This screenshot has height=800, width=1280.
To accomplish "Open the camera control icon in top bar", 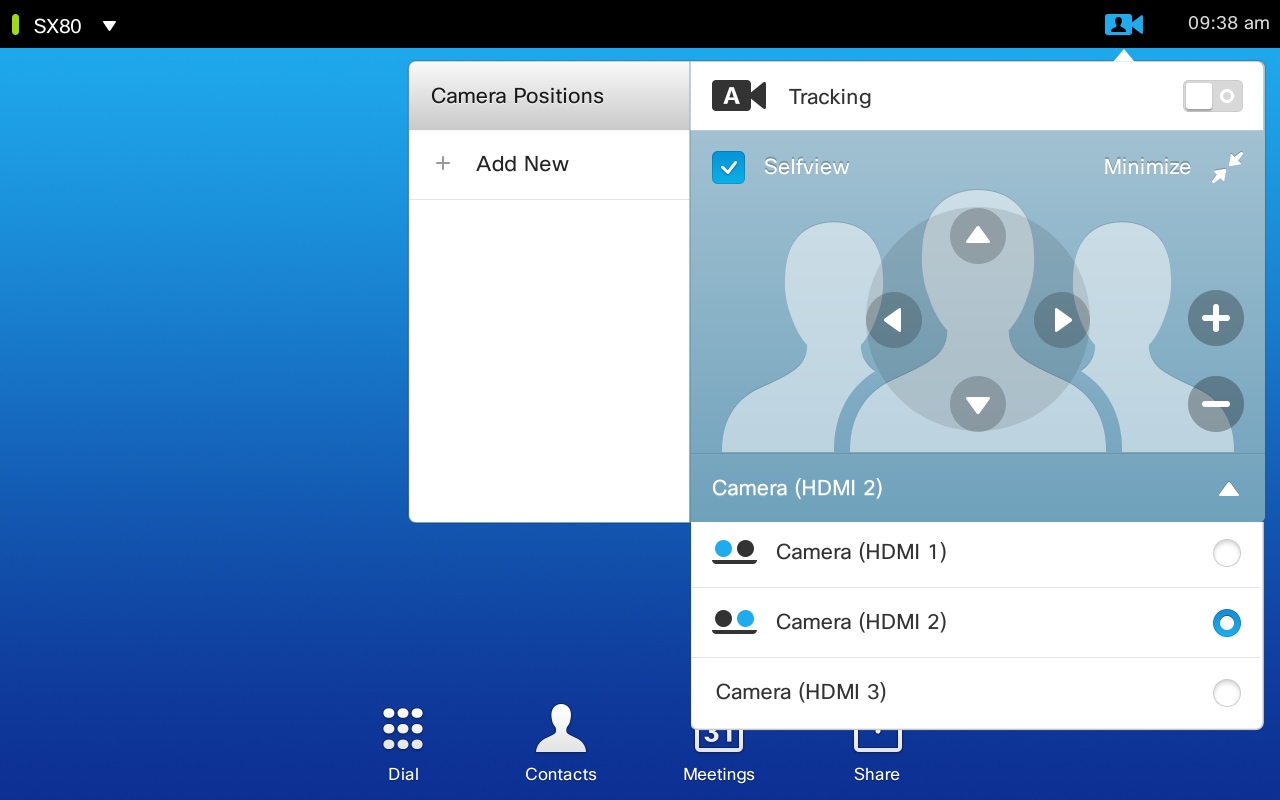I will click(x=1124, y=24).
